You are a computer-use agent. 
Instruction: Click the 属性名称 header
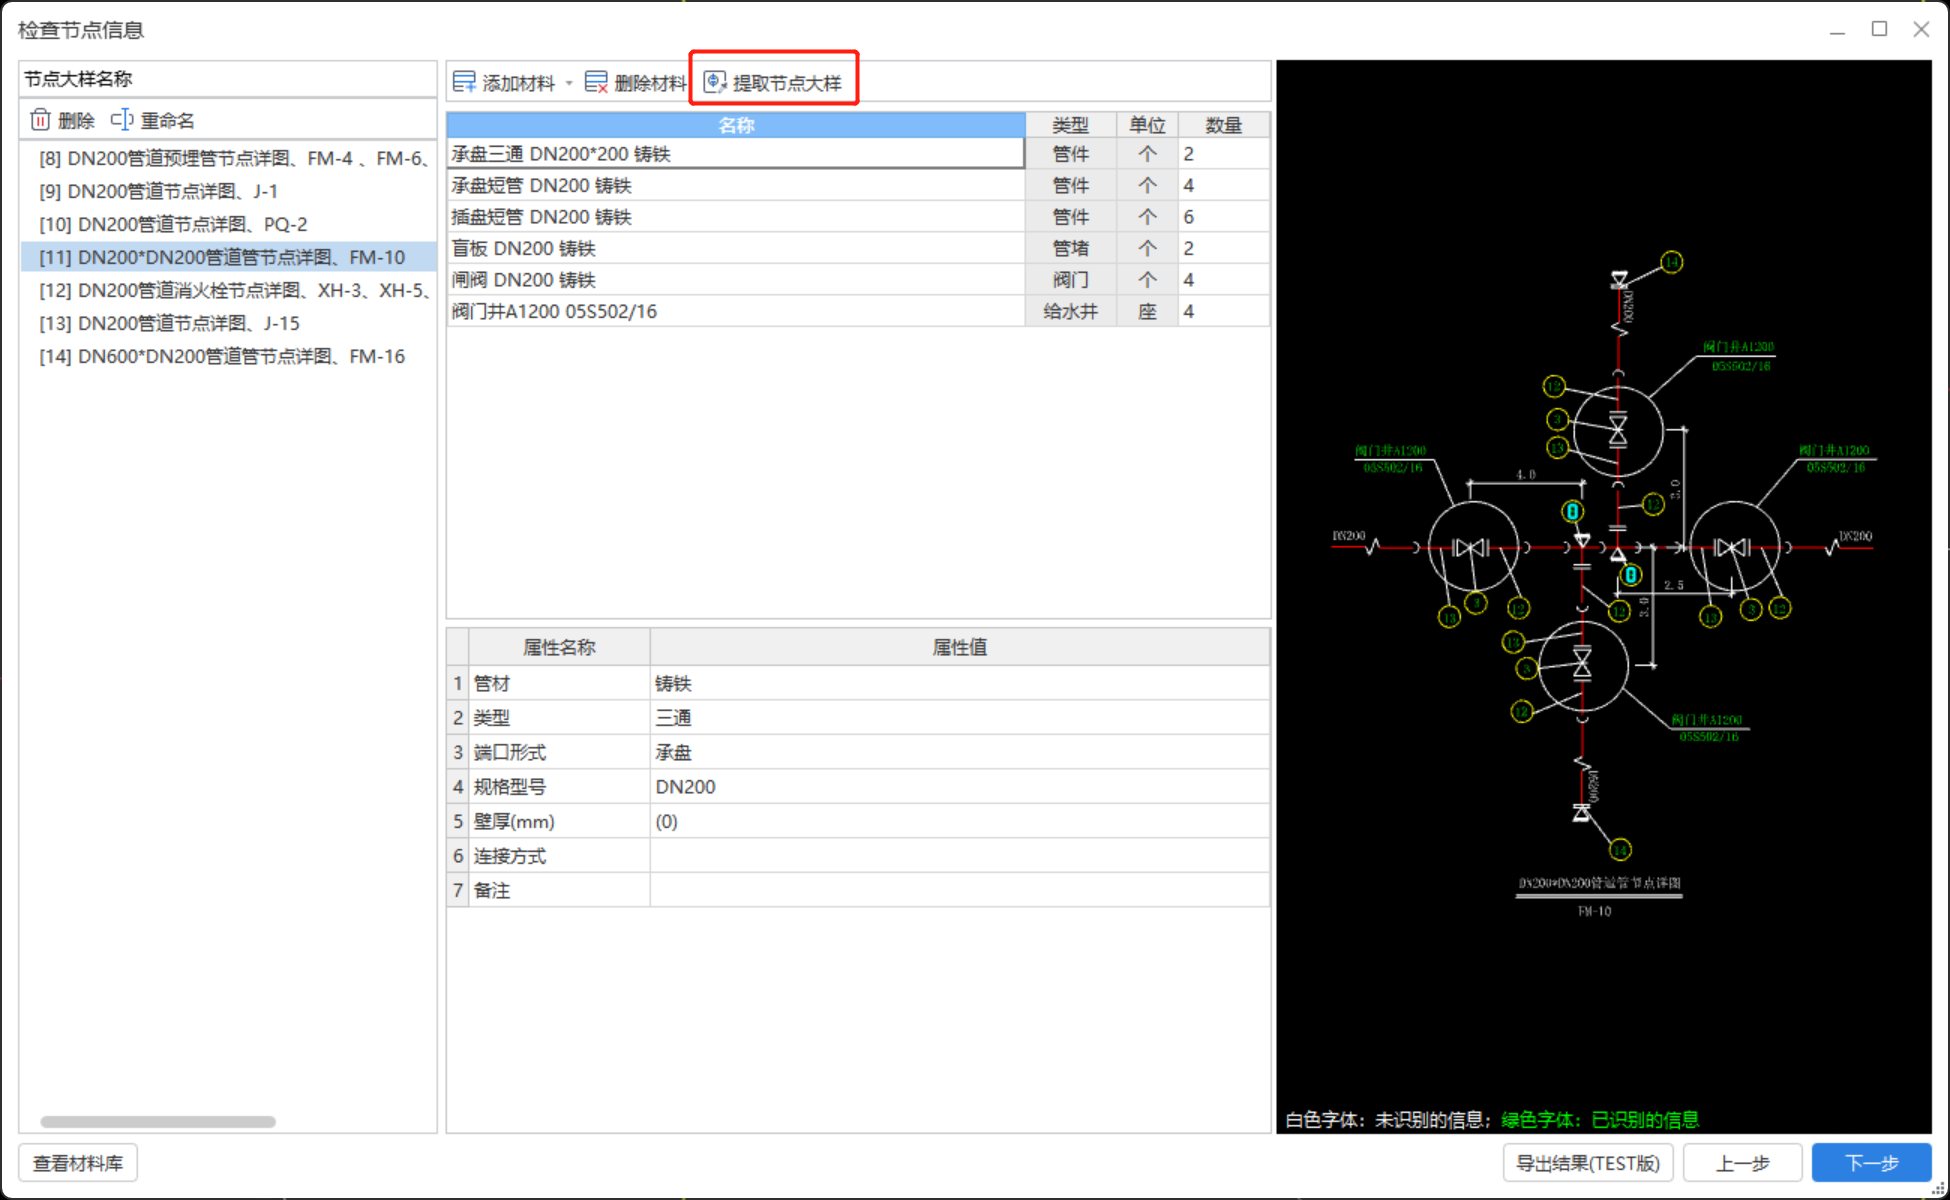[559, 647]
